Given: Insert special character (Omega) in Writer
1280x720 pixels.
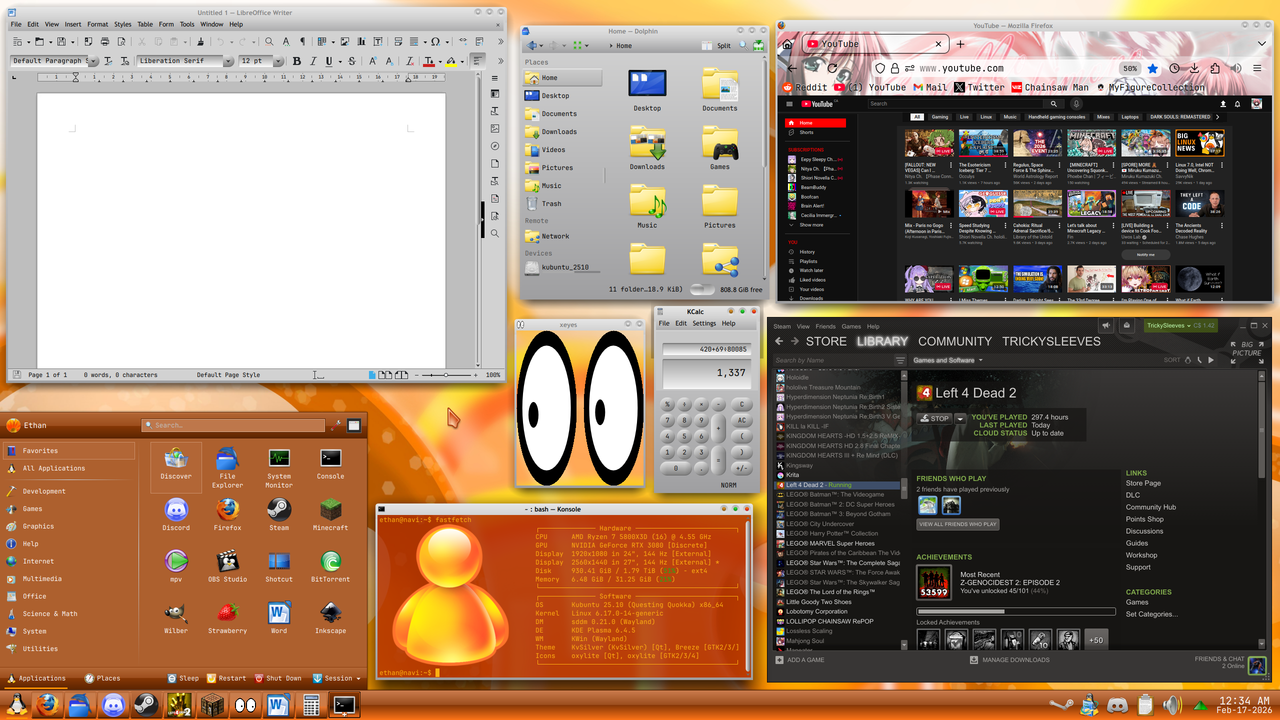Looking at the screenshot, I should click(x=435, y=41).
